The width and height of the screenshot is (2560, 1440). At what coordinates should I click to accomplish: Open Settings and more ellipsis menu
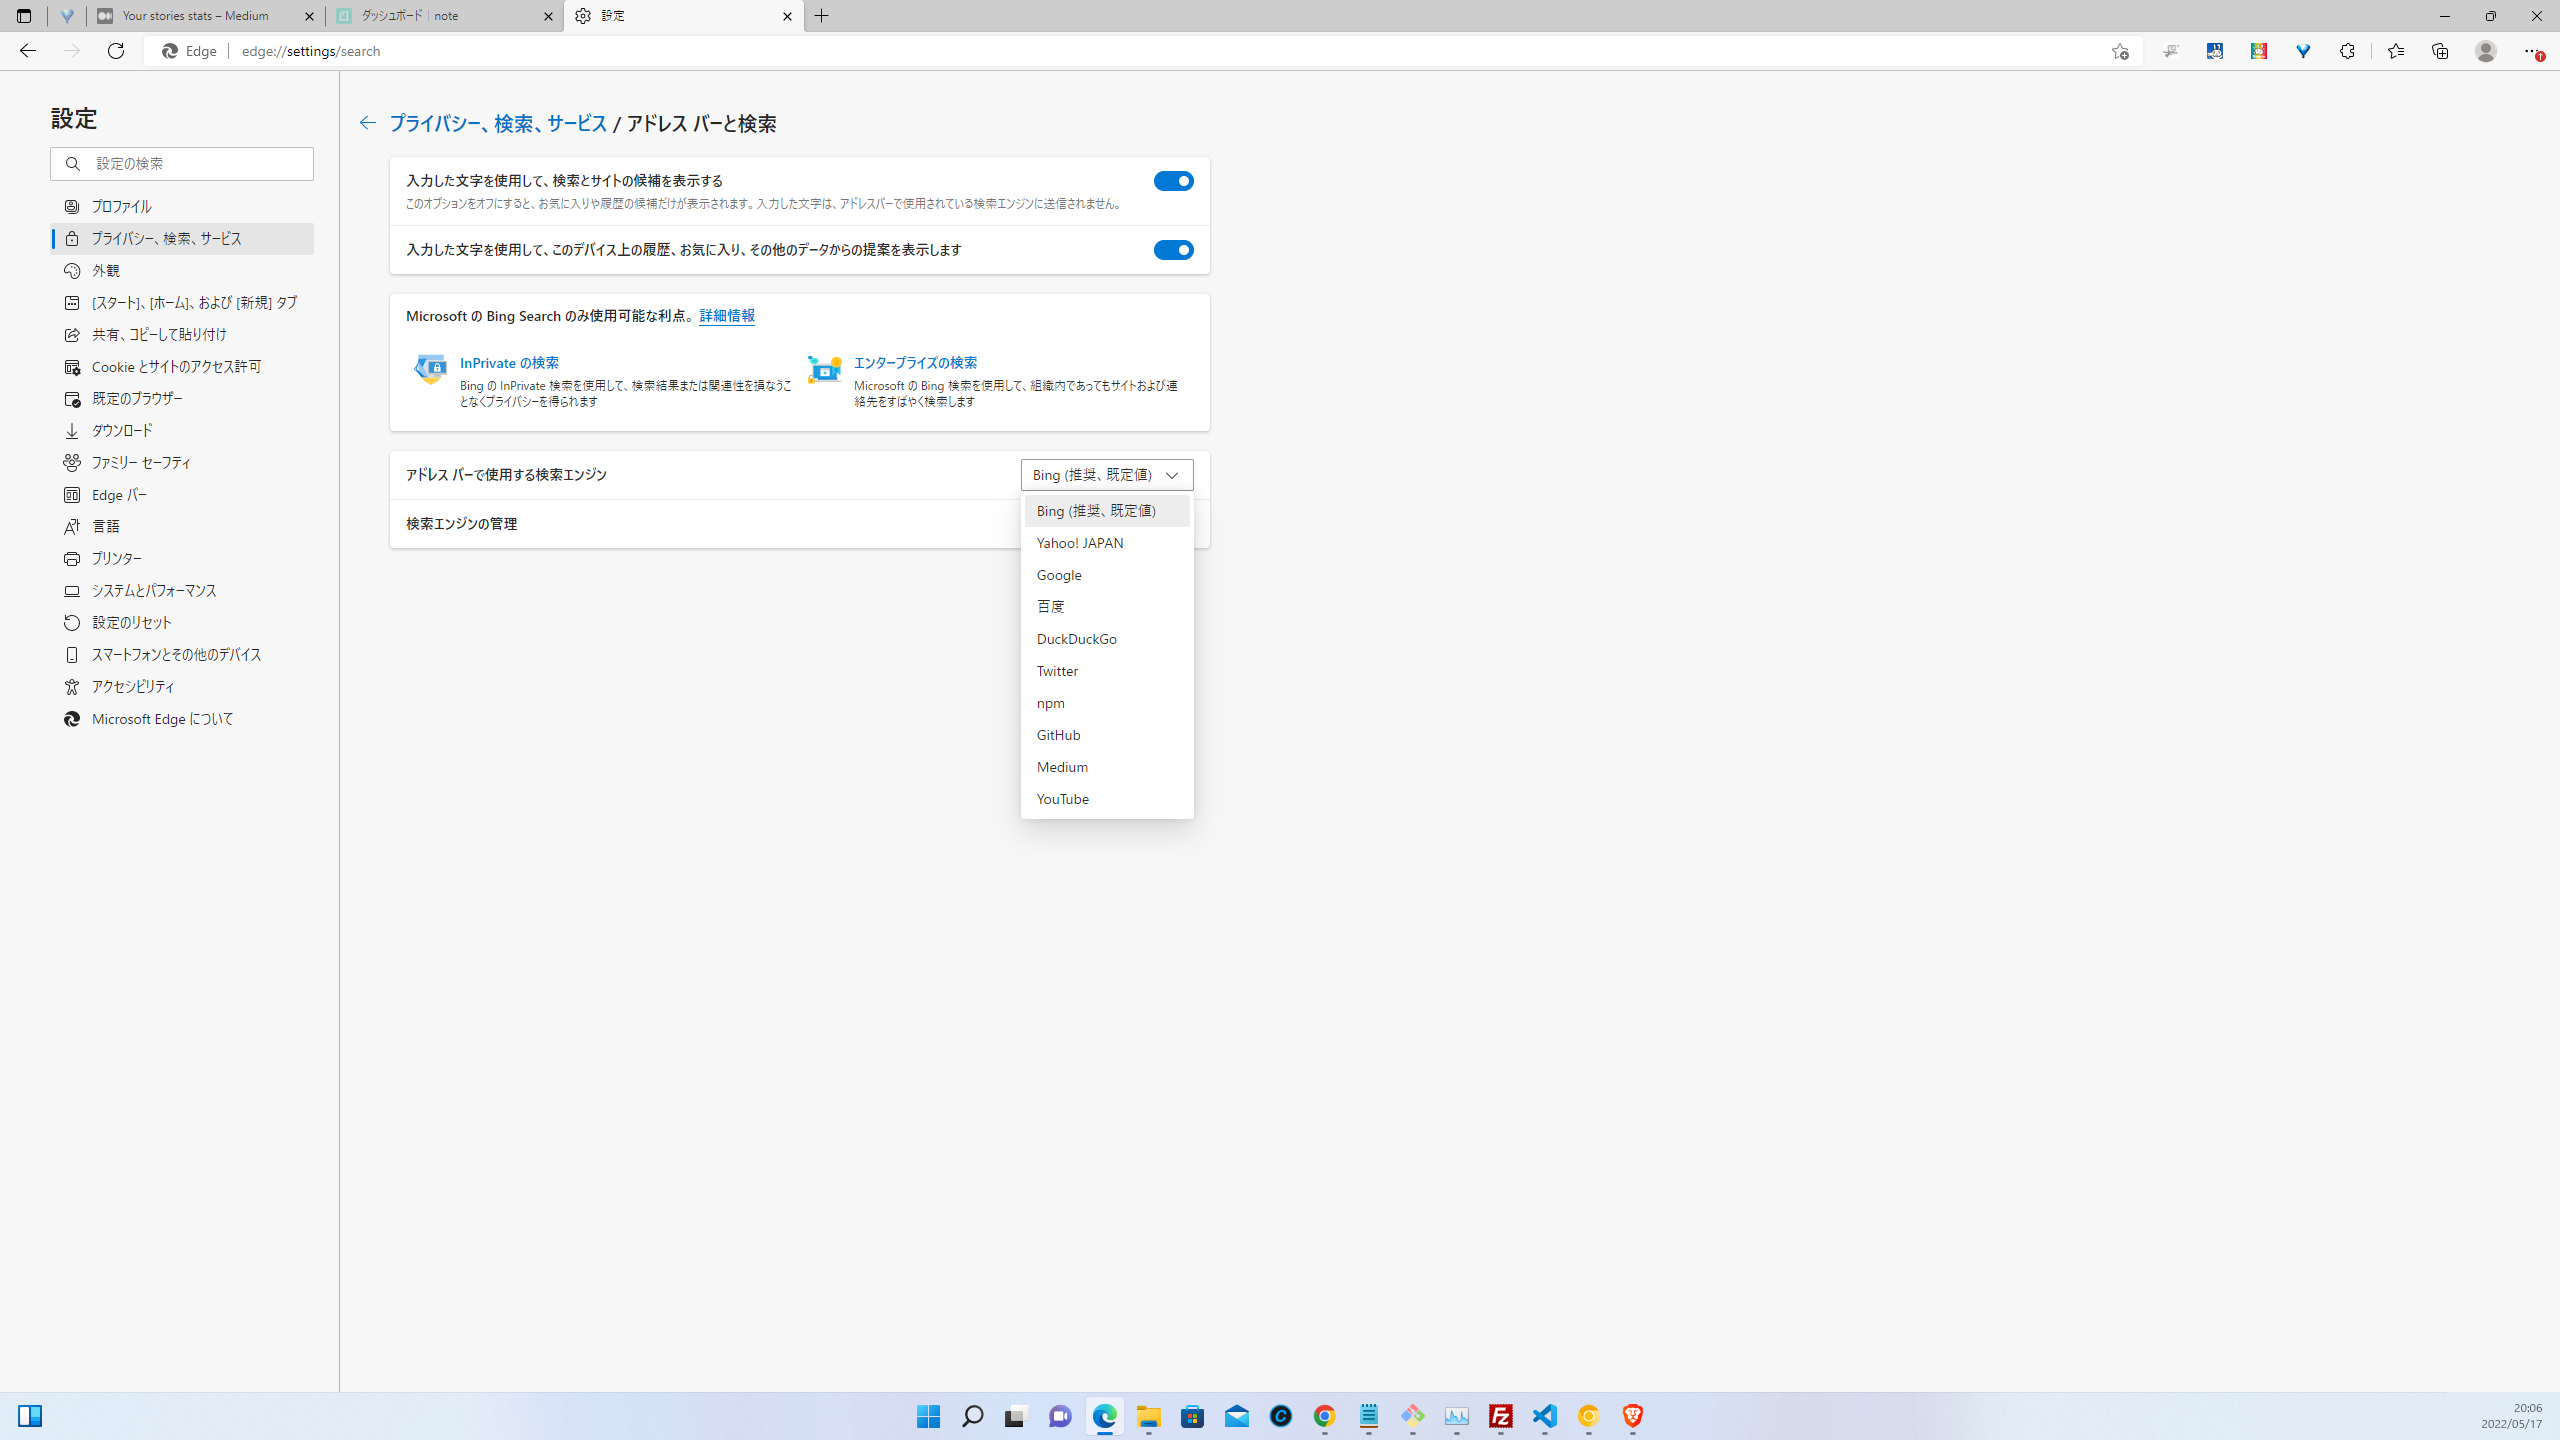[x=2531, y=51]
